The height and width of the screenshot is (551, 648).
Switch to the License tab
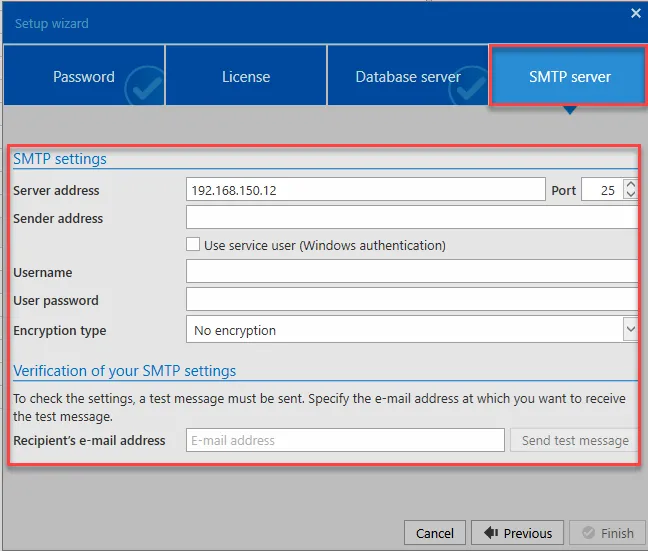point(246,75)
